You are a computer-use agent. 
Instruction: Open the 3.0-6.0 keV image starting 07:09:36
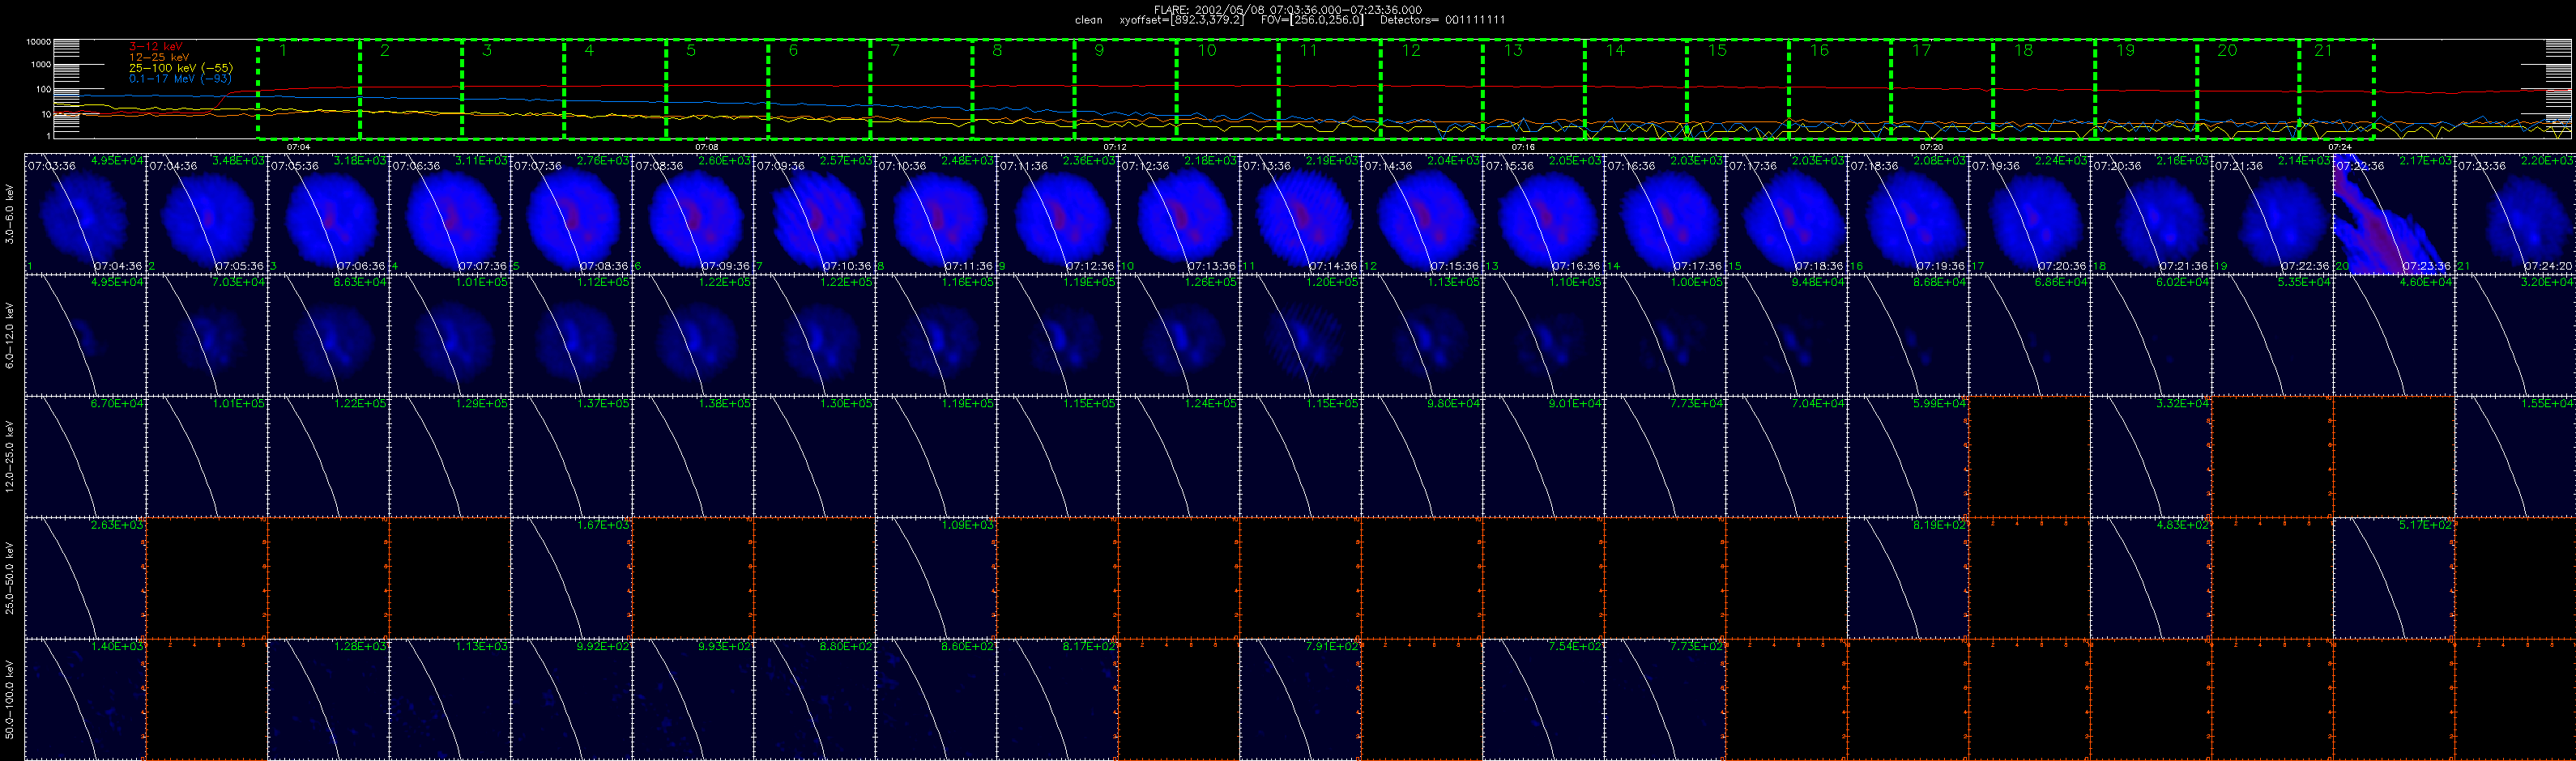814,214
